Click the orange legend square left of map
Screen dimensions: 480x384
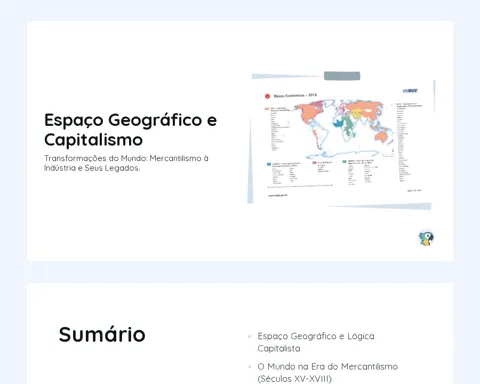[x=267, y=109]
